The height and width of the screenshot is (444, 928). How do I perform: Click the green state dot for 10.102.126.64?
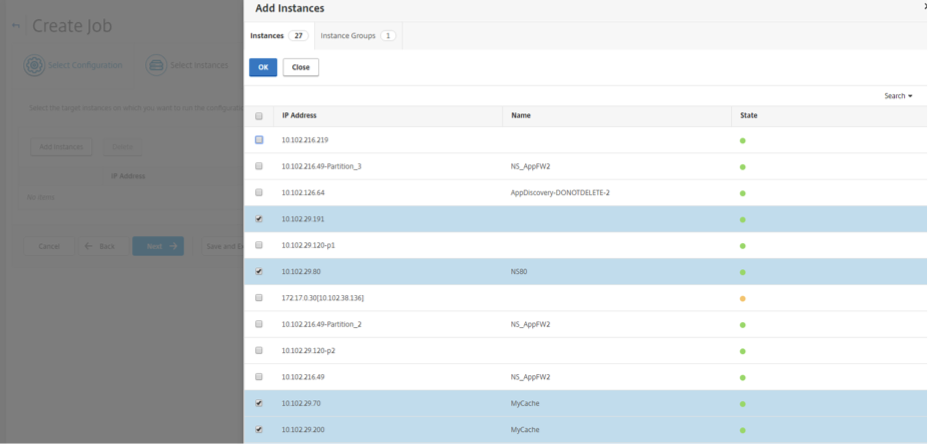pyautogui.click(x=743, y=194)
